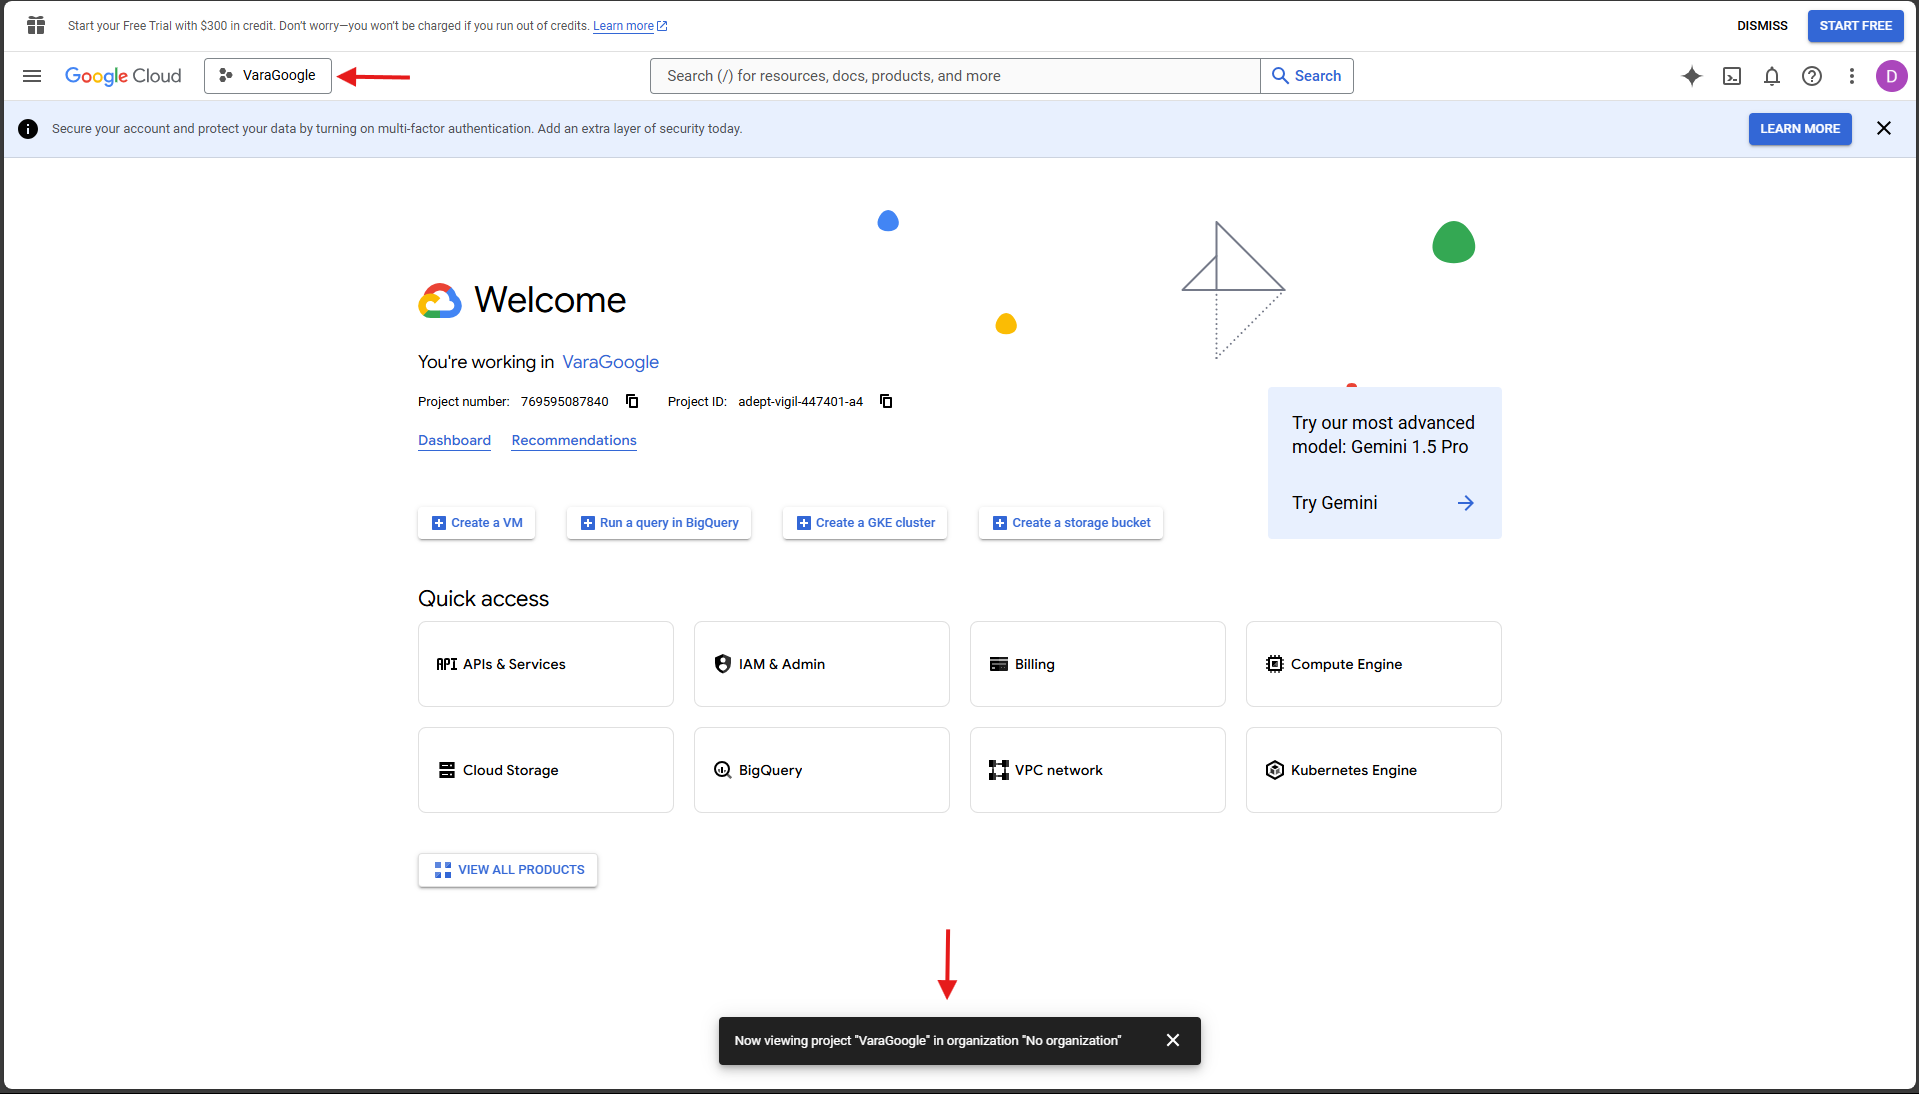Open the Compute Engine card
This screenshot has width=1919, height=1094.
[x=1374, y=664]
